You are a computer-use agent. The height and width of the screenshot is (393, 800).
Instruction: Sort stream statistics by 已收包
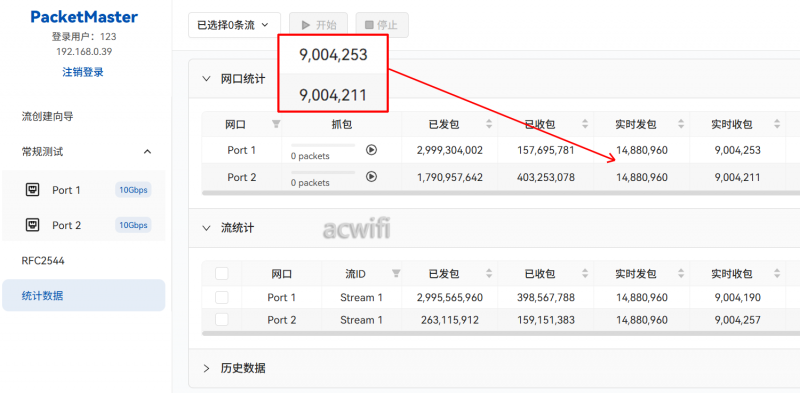(585, 274)
